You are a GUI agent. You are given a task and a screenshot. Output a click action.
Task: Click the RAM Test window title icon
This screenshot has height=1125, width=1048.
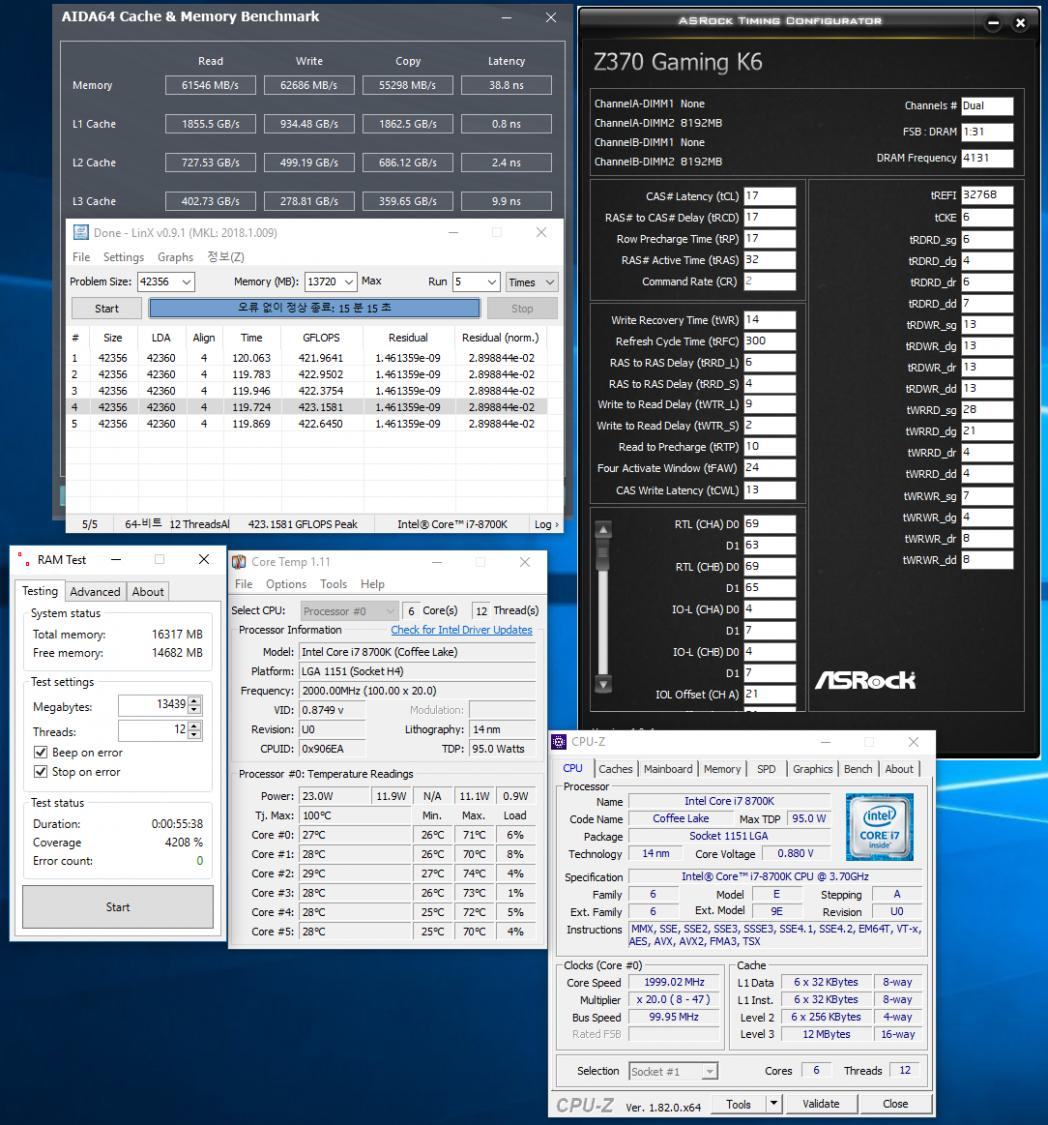click(x=24, y=559)
